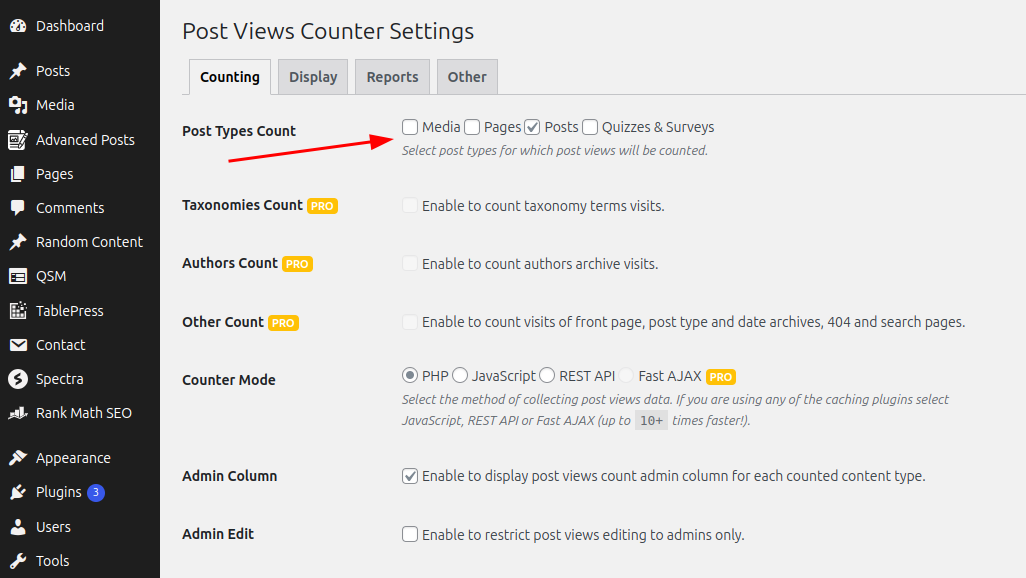Select the JavaScript counter mode
Image resolution: width=1026 pixels, height=578 pixels.
pyautogui.click(x=460, y=376)
